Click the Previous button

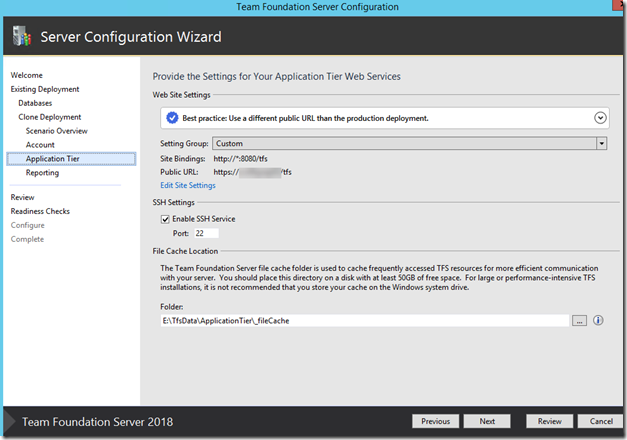tap(435, 421)
